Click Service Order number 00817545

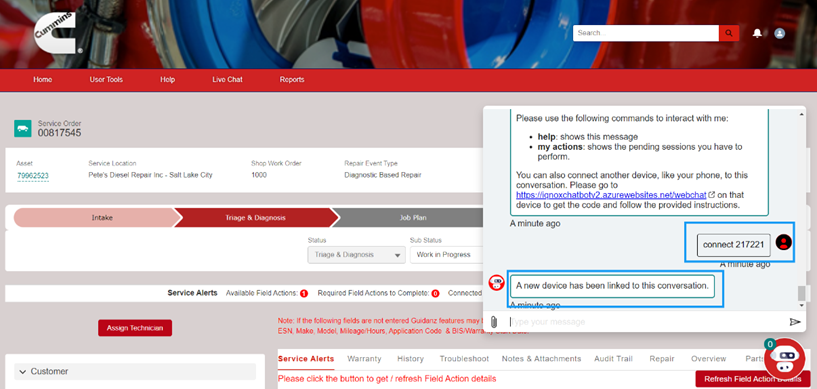point(59,133)
